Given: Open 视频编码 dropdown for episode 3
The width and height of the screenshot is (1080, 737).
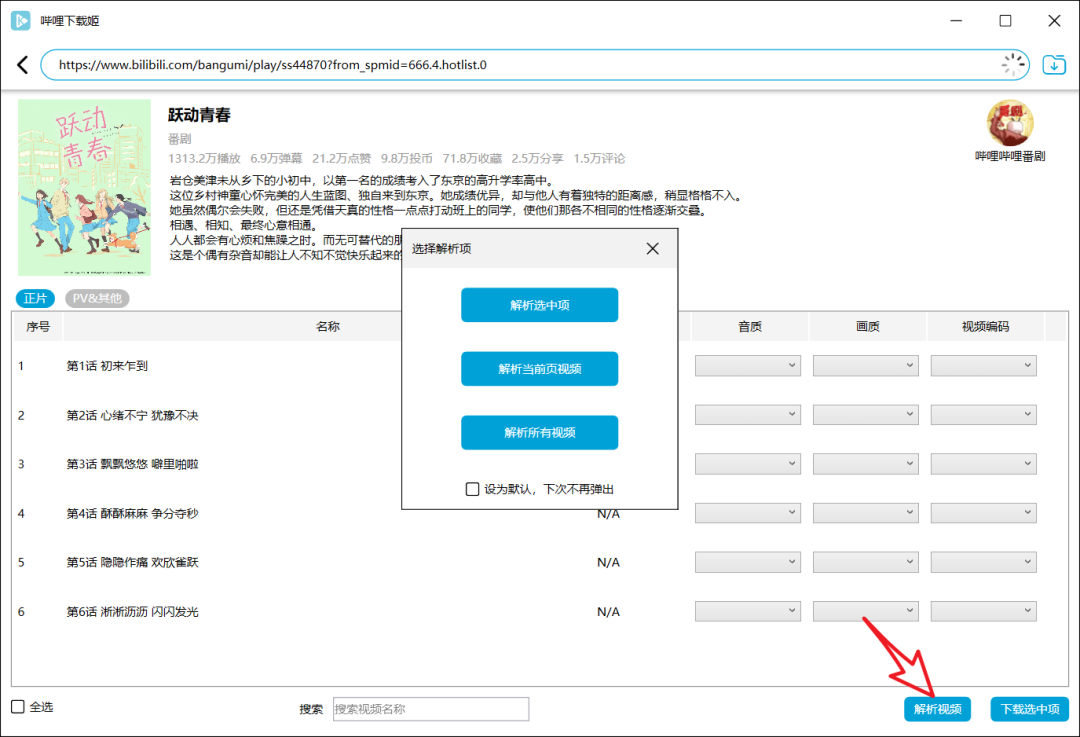Looking at the screenshot, I should click(984, 464).
